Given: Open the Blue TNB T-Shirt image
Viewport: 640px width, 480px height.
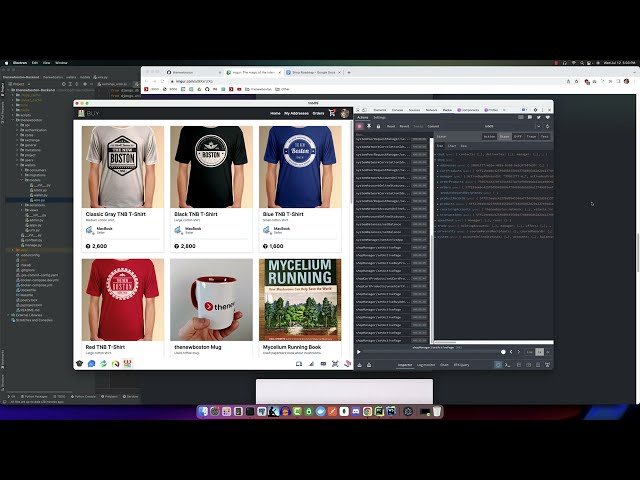Looking at the screenshot, I should [x=300, y=167].
